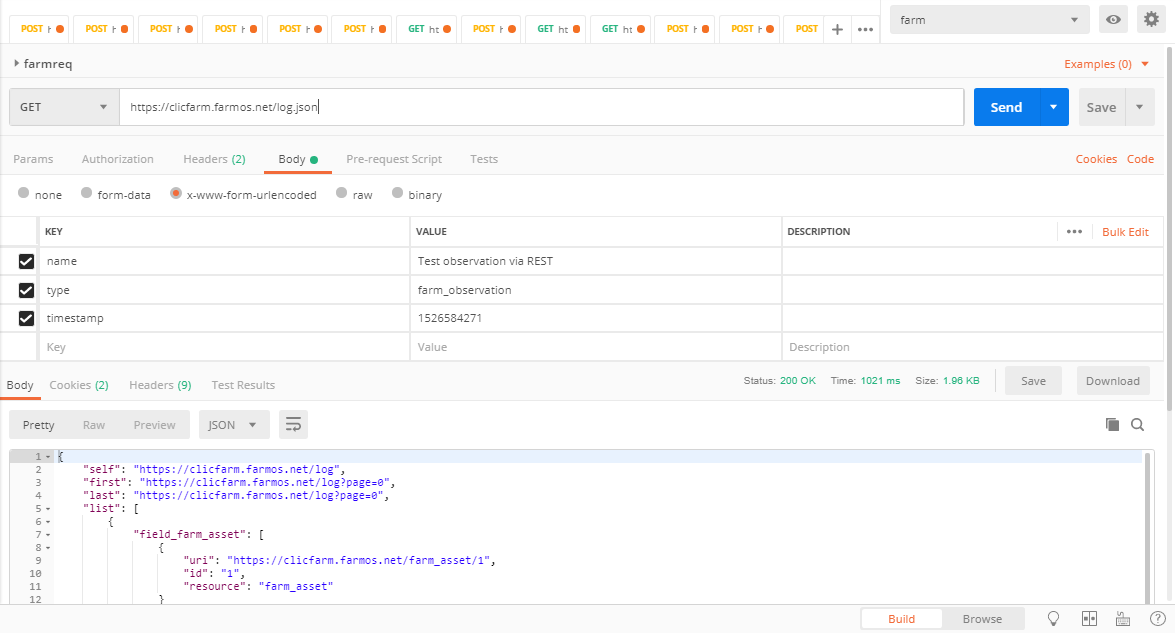This screenshot has height=633, width=1175.
Task: Open the Bulk Edit link
Action: pos(1125,232)
